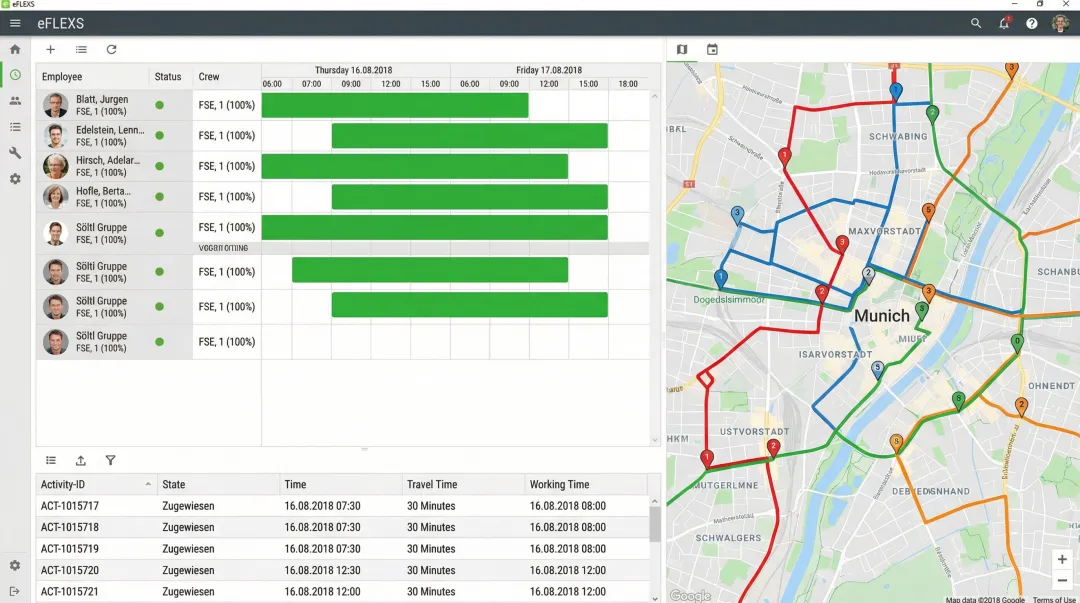Toggle sort order on the Activity-ID column

click(x=95, y=483)
